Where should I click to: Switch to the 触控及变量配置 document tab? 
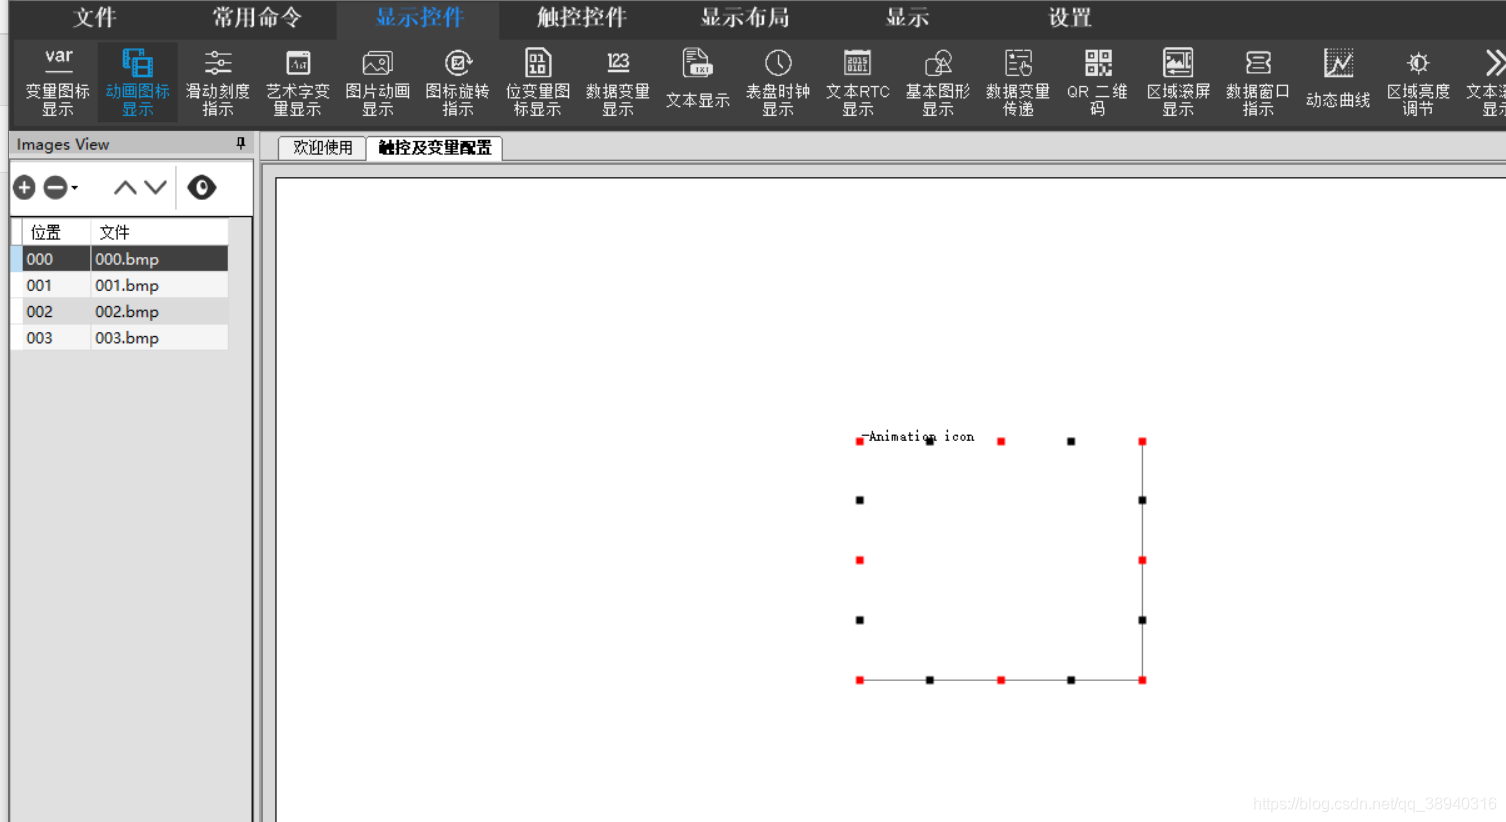click(435, 148)
